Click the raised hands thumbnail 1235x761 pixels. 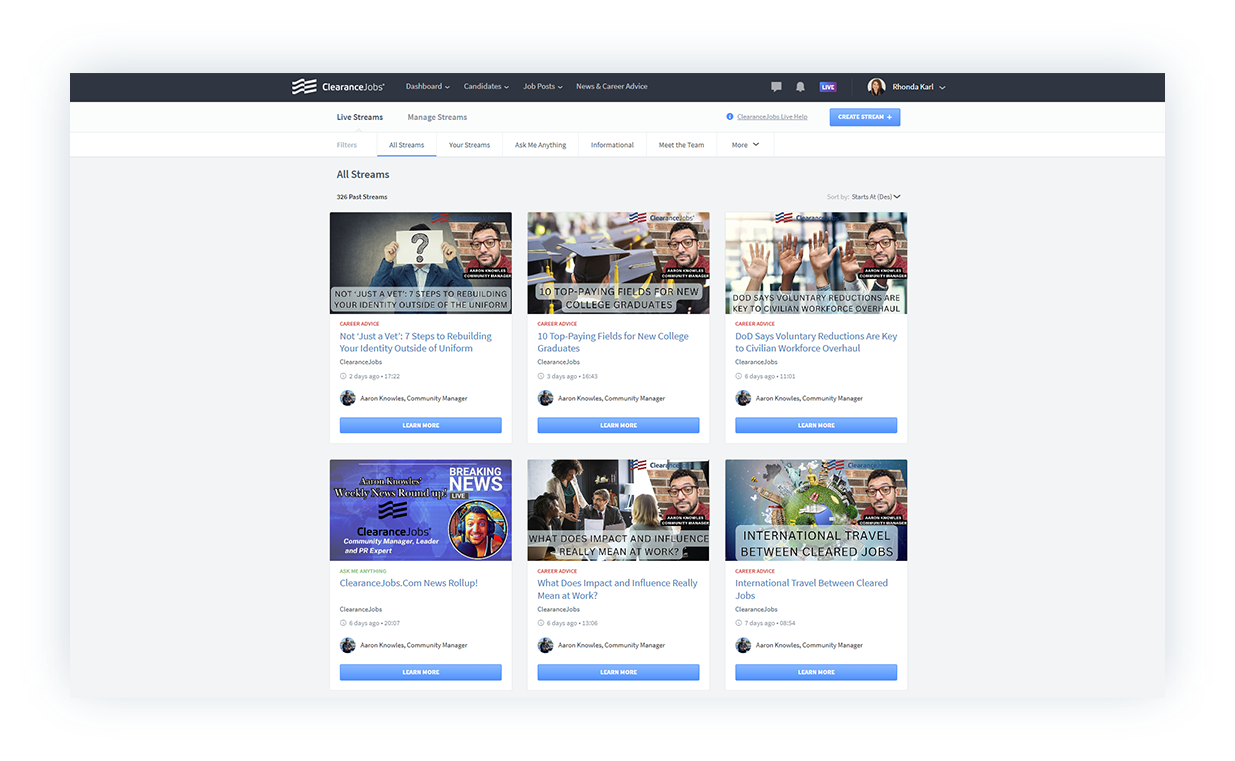click(x=816, y=263)
